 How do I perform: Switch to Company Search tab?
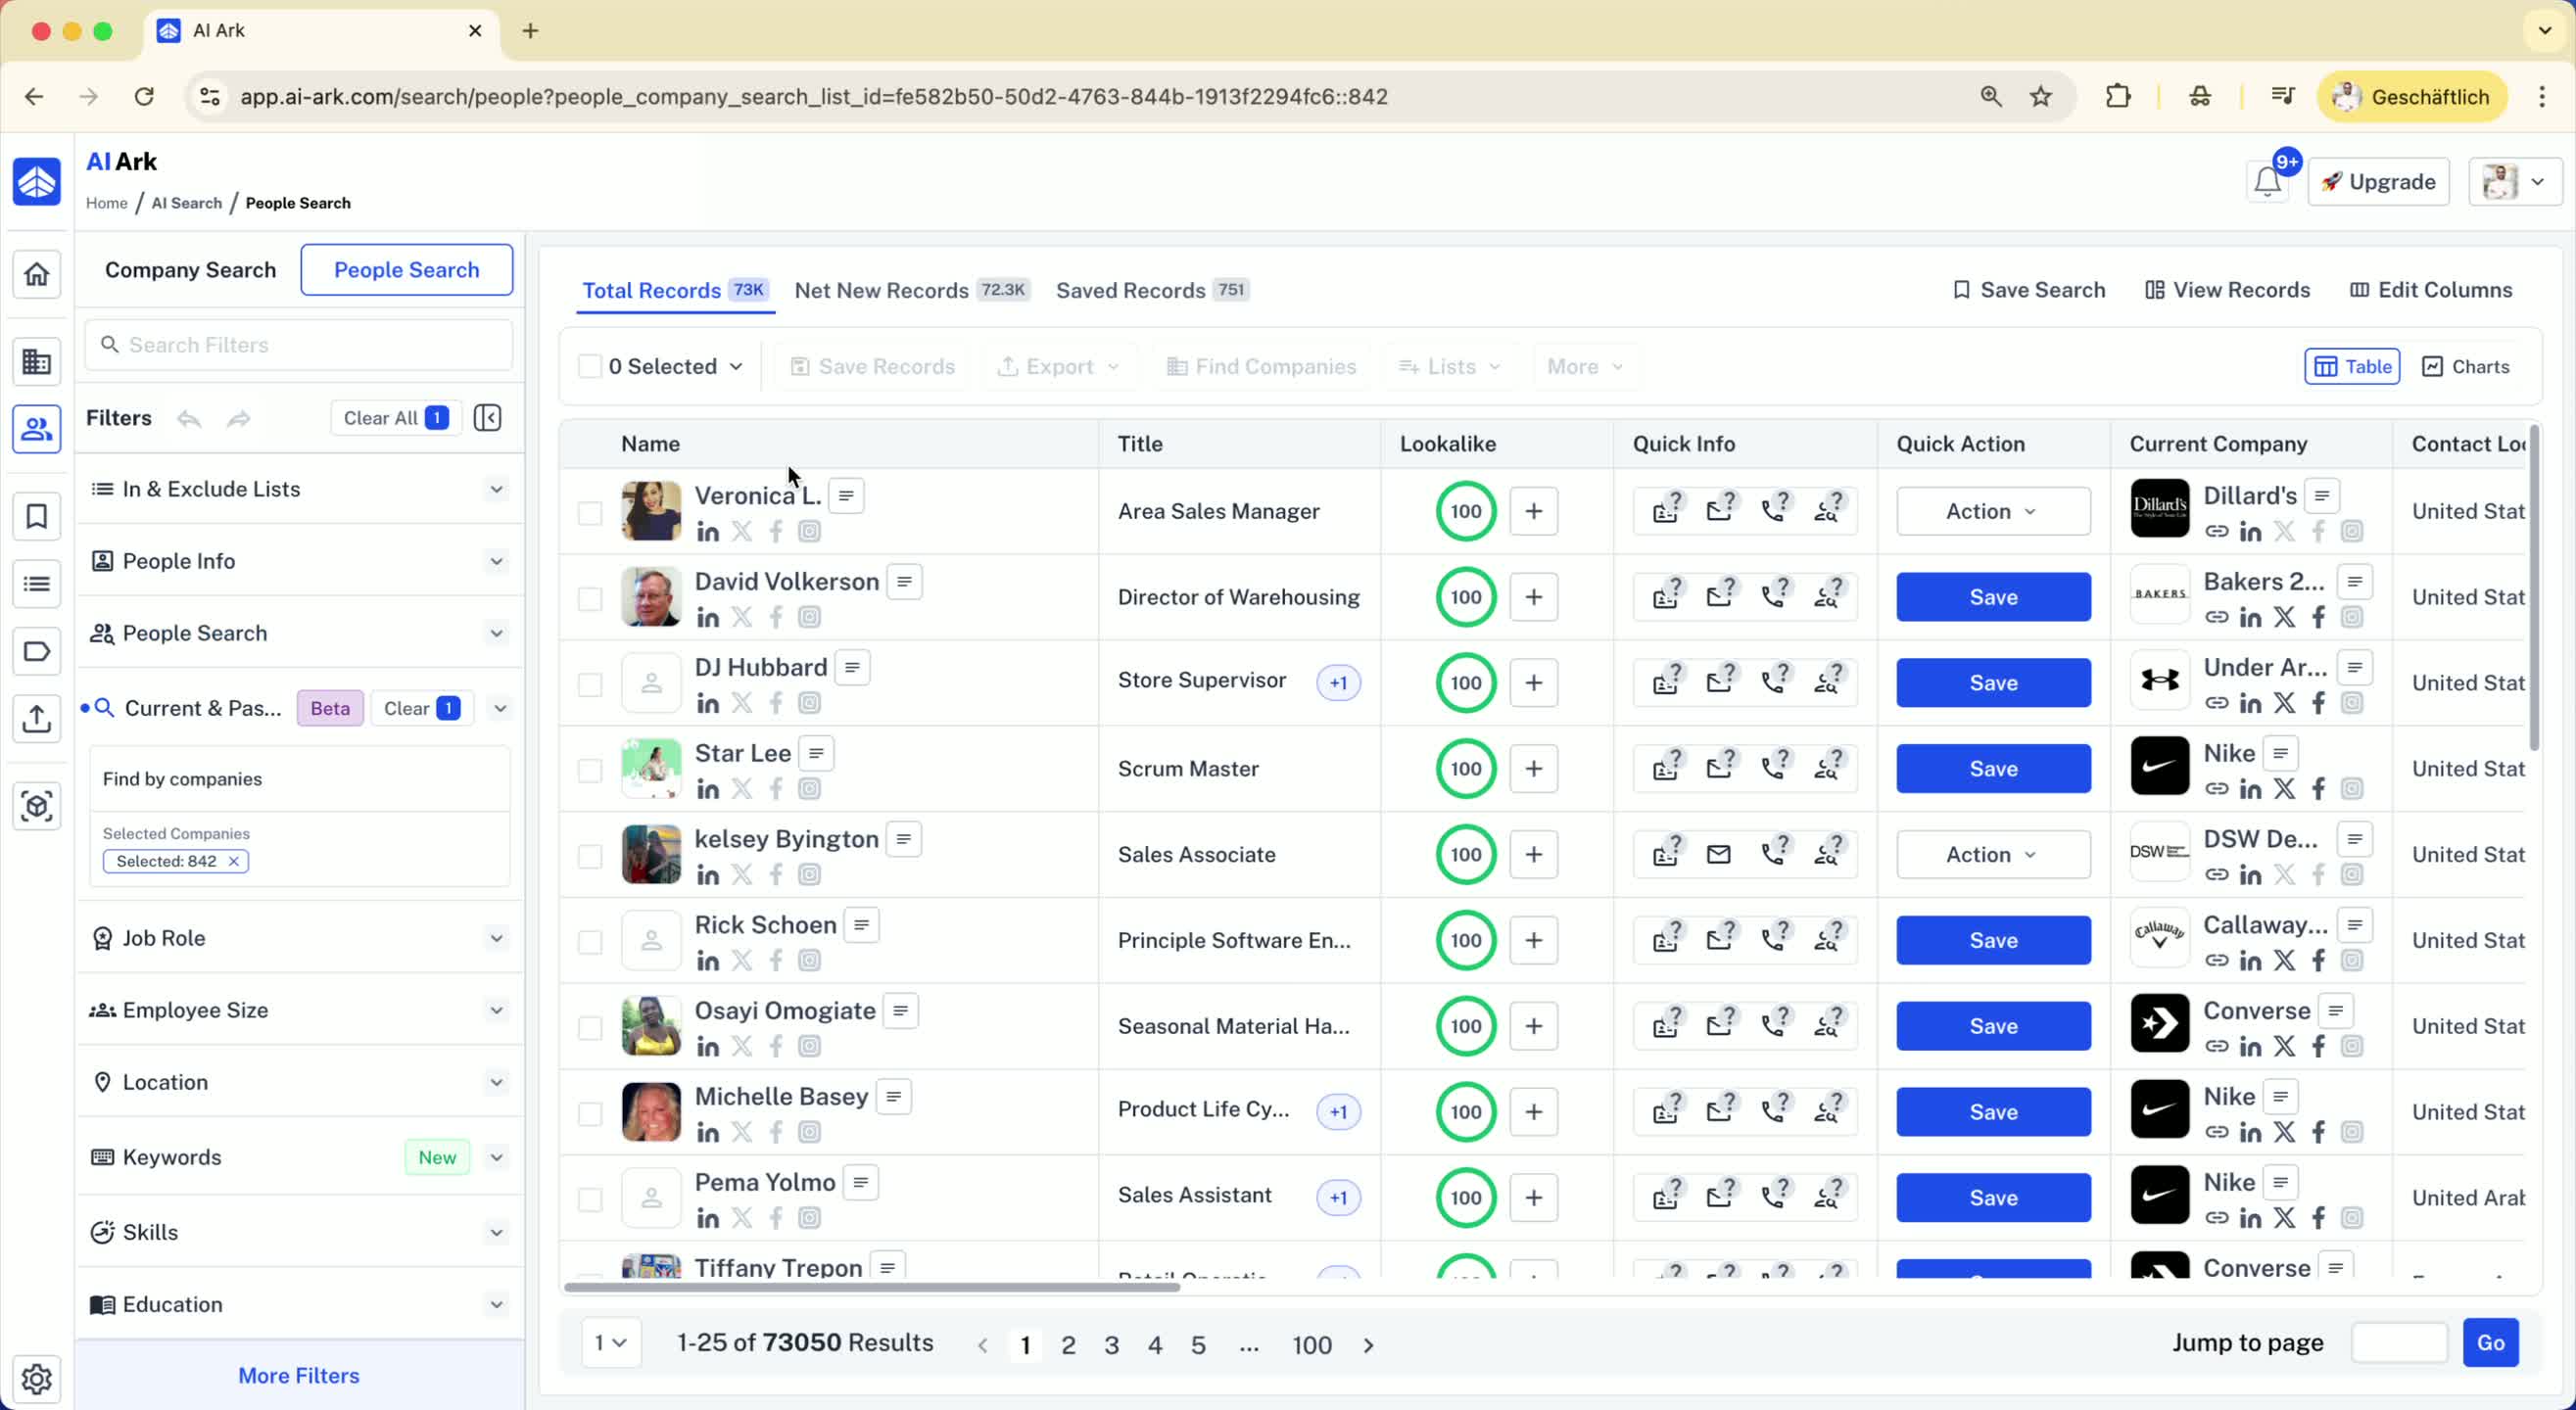click(190, 270)
